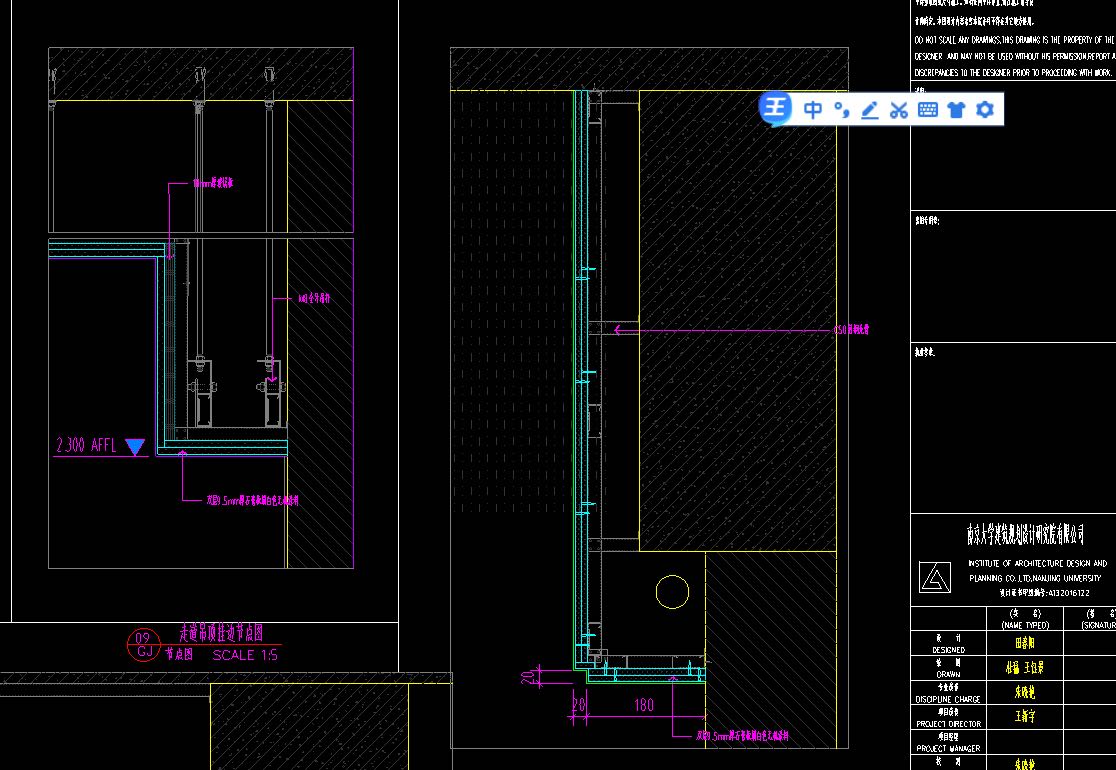Click the company triangle logo in title block
The width and height of the screenshot is (1116, 770).
pos(935,577)
